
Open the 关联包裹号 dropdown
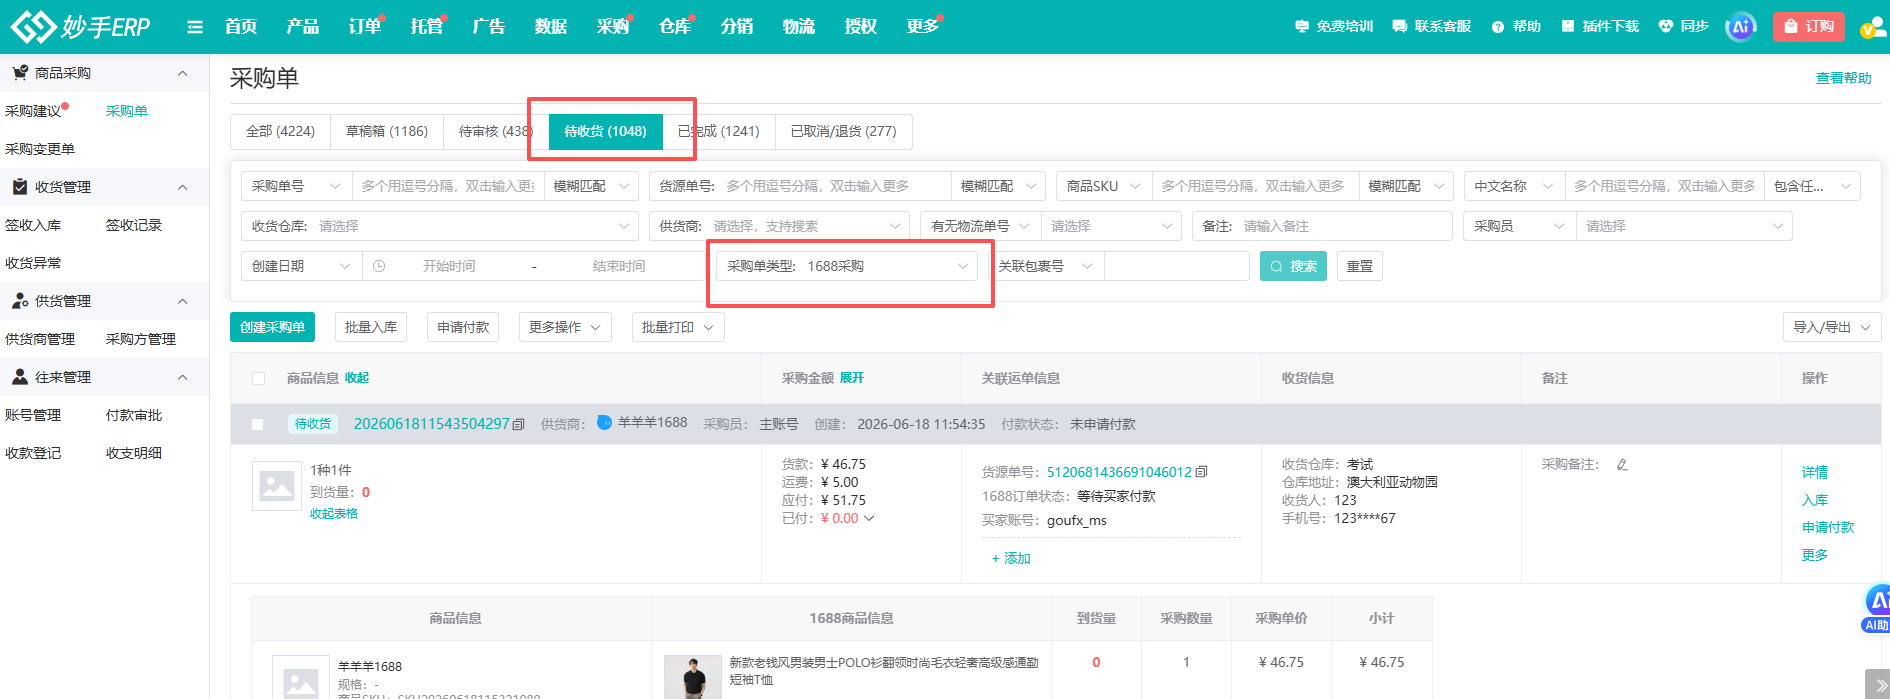pyautogui.click(x=1045, y=266)
